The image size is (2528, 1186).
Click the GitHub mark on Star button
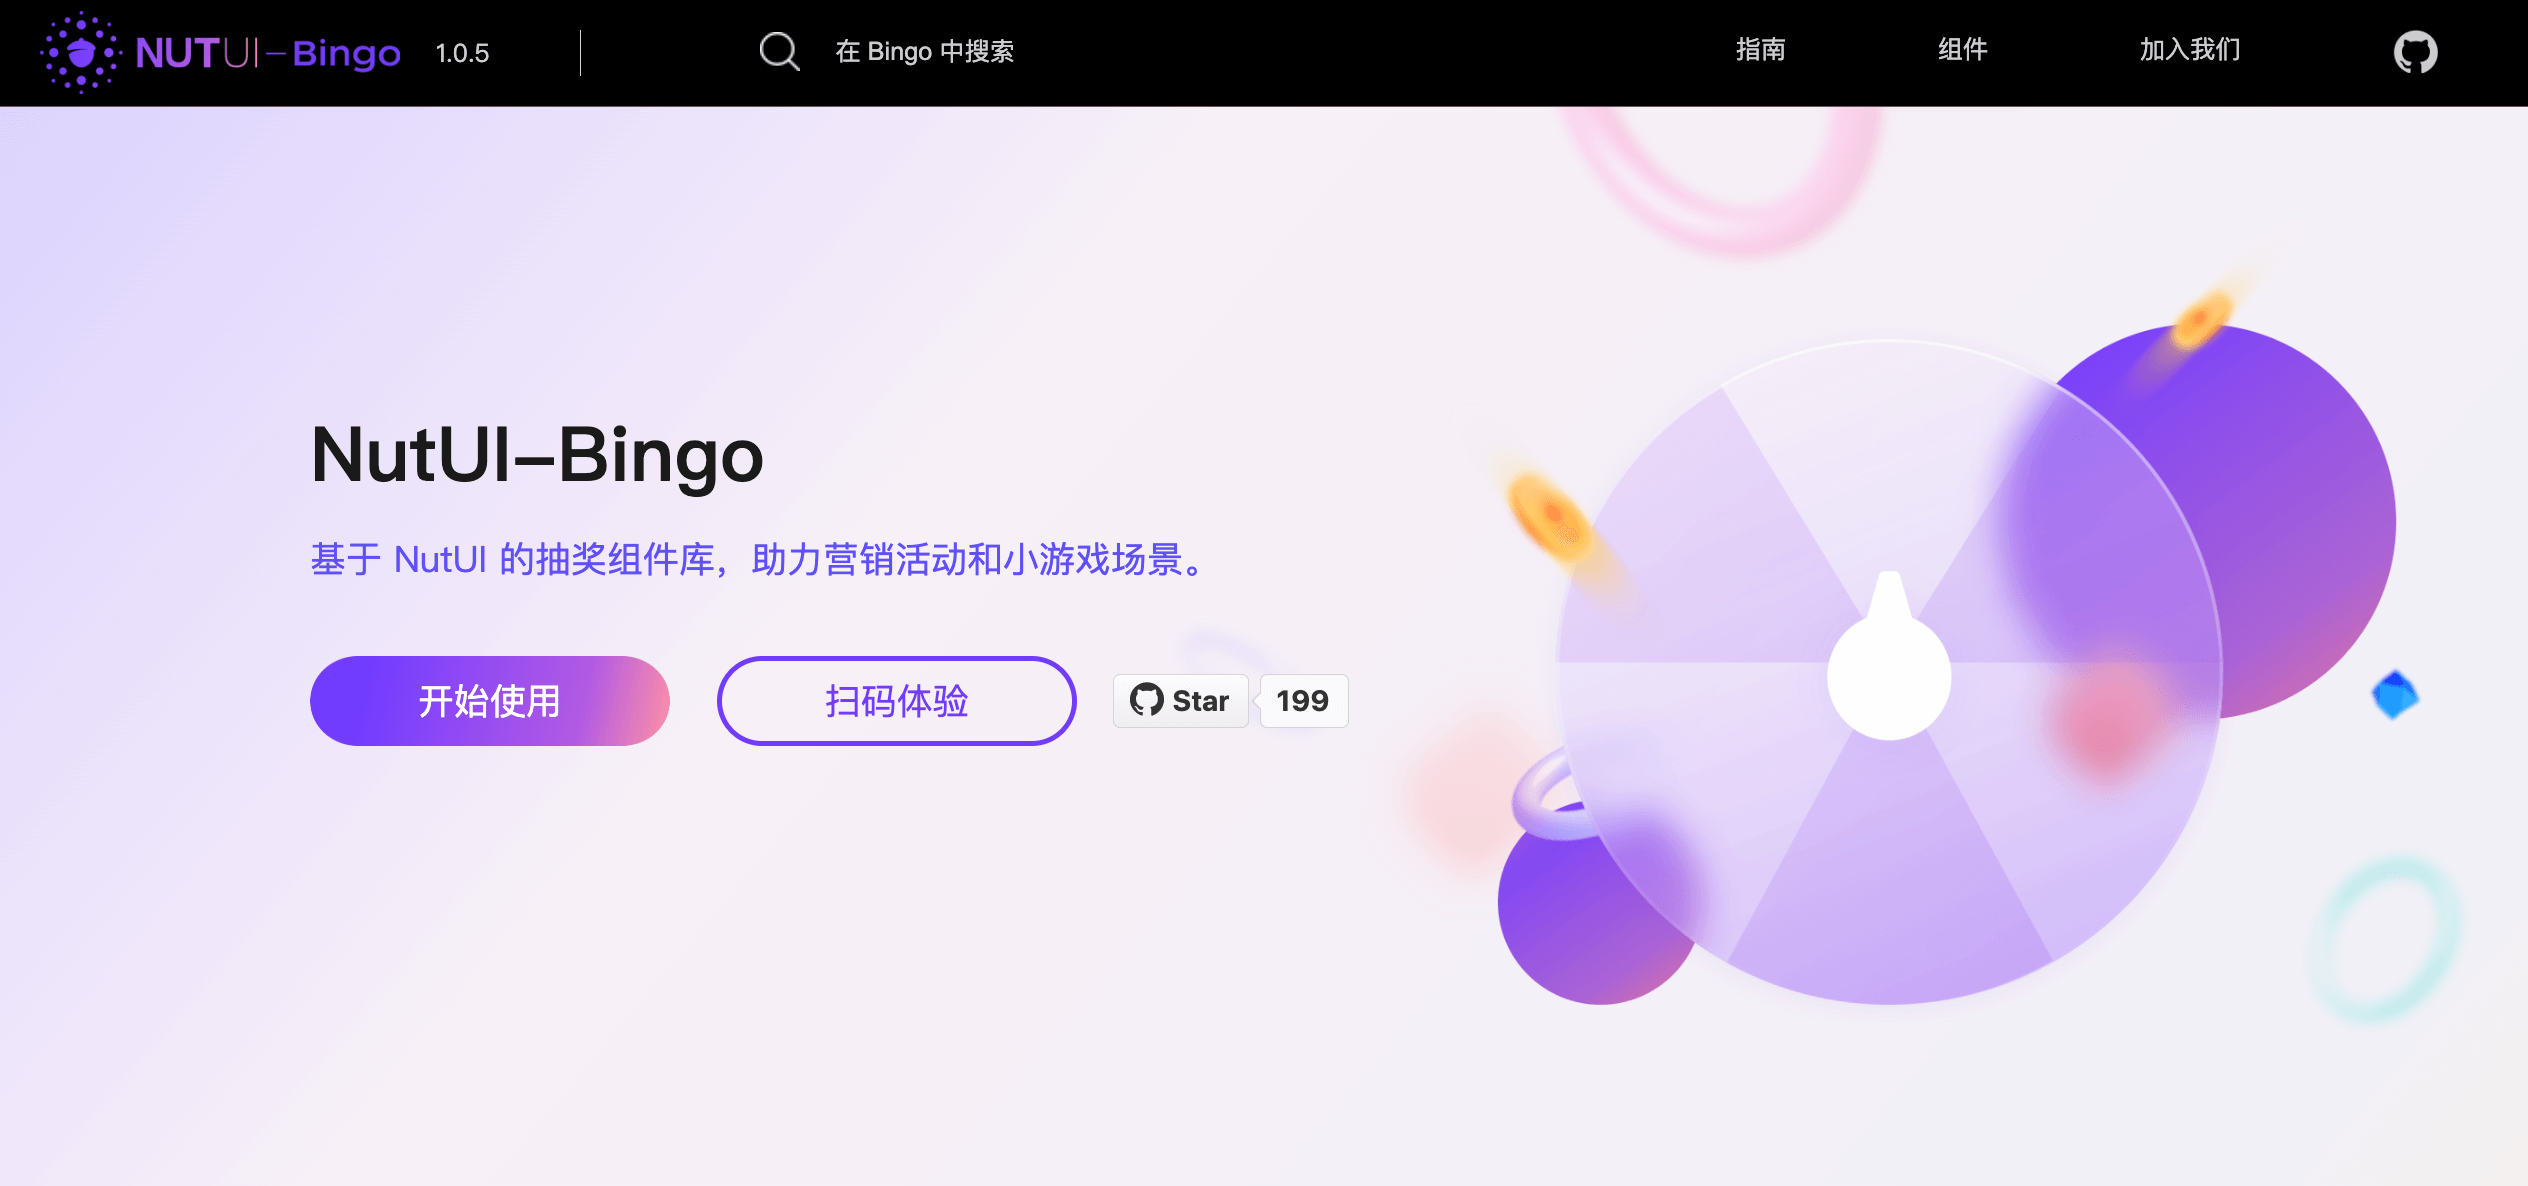(1146, 700)
